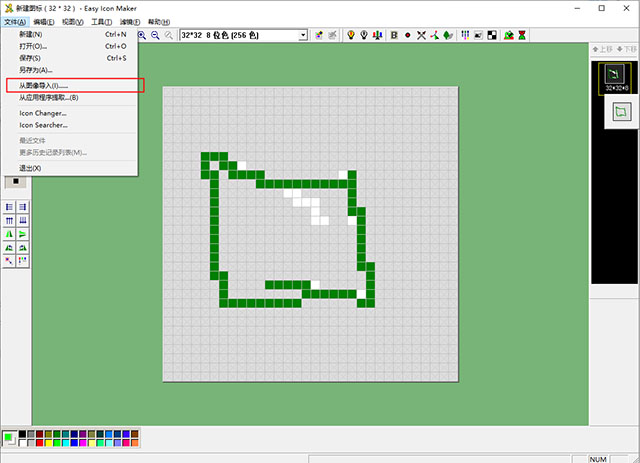The image size is (640, 463).
Task: Click the 上移 move up button
Action: (x=602, y=49)
